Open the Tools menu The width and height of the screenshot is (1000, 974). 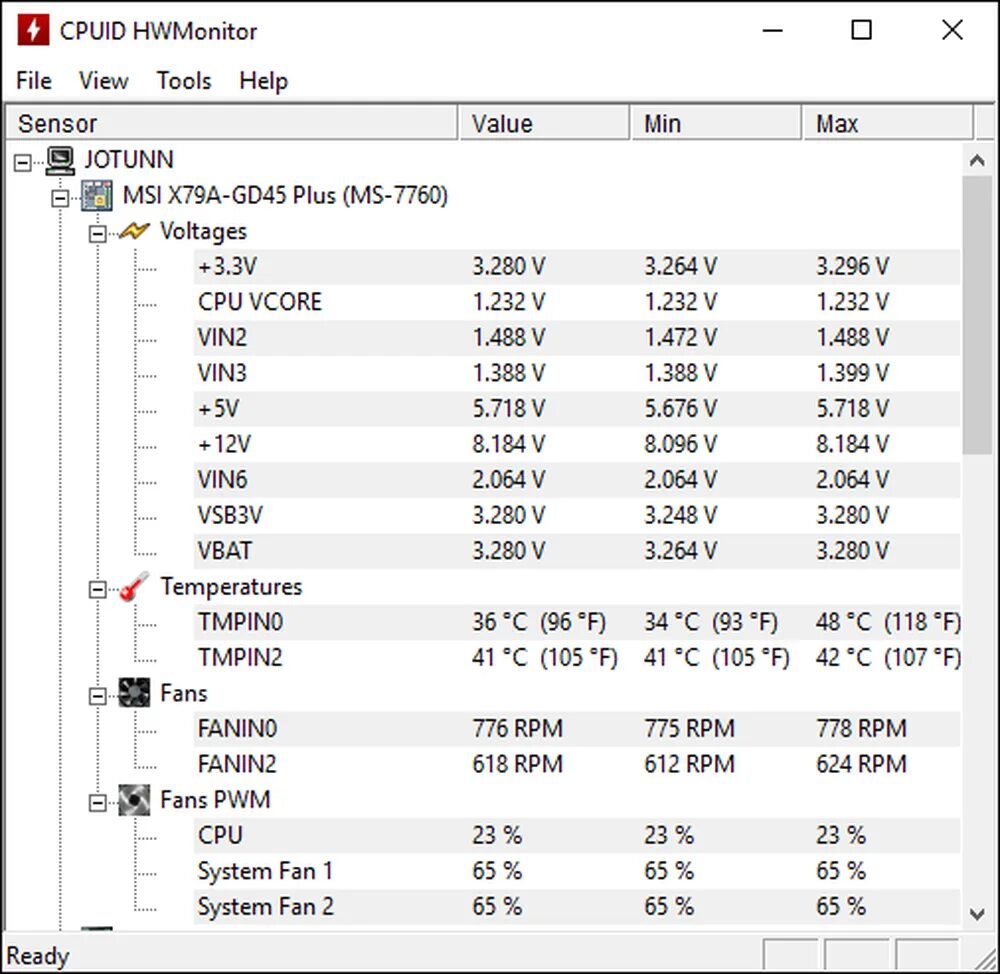[x=184, y=81]
